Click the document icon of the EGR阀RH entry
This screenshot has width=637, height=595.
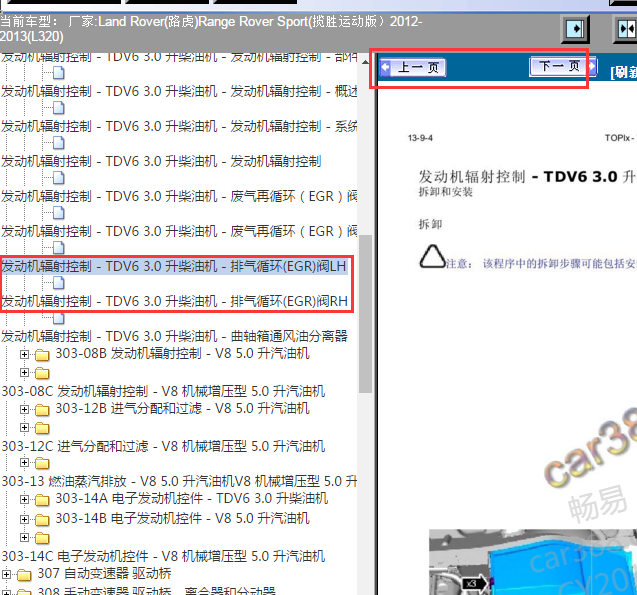[x=59, y=283]
